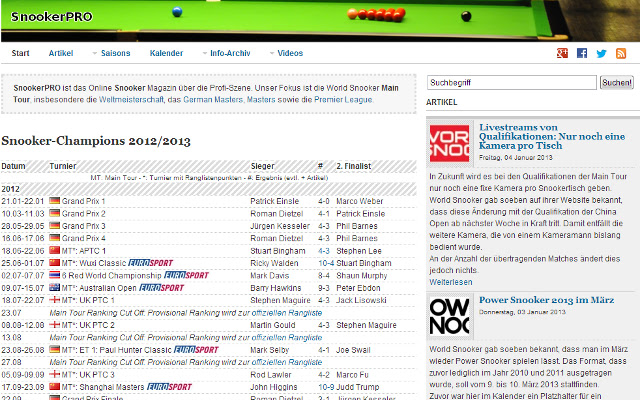
Task: Open the 4-3 result link for APTC 1
Action: click(324, 251)
